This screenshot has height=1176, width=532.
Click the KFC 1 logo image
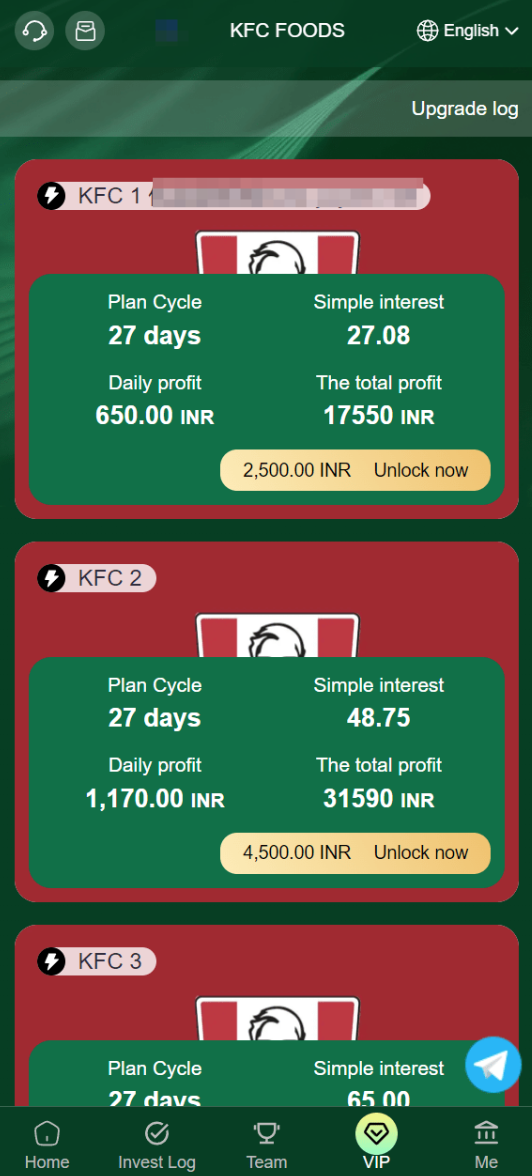tap(278, 252)
